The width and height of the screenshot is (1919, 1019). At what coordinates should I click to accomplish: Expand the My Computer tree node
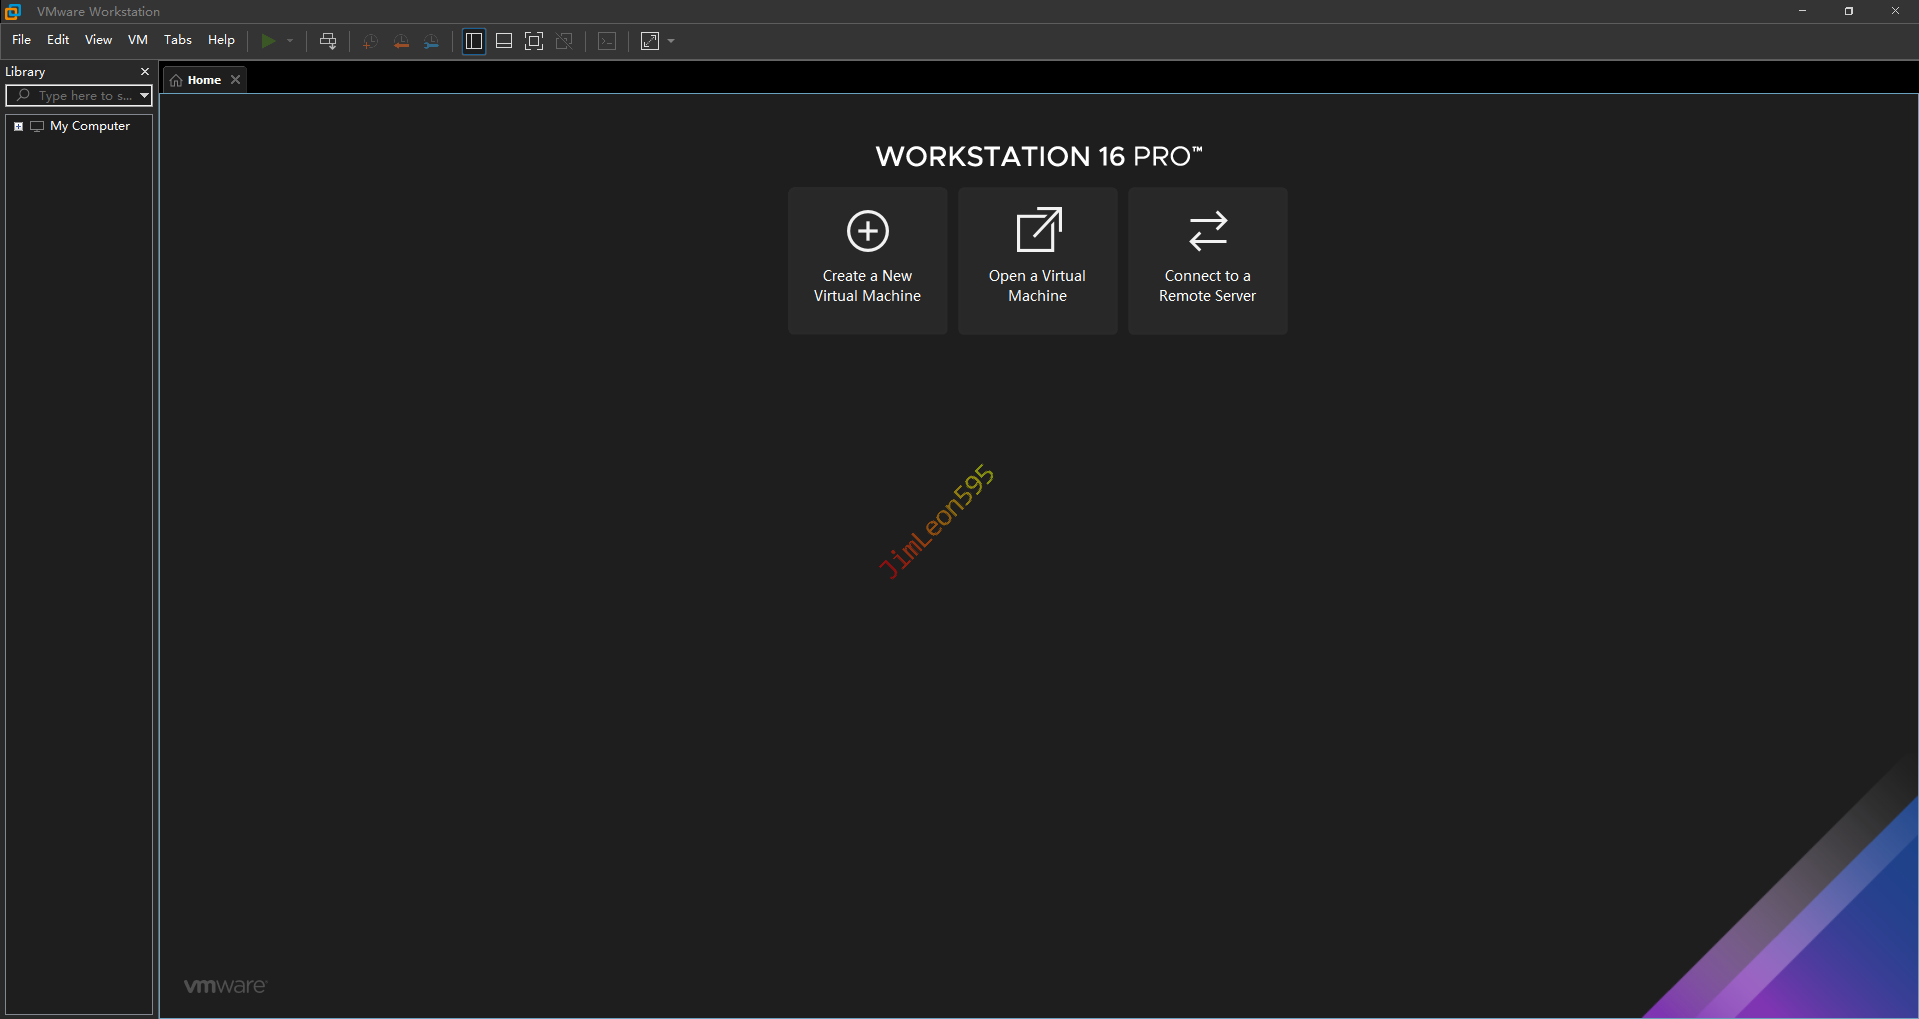click(18, 126)
